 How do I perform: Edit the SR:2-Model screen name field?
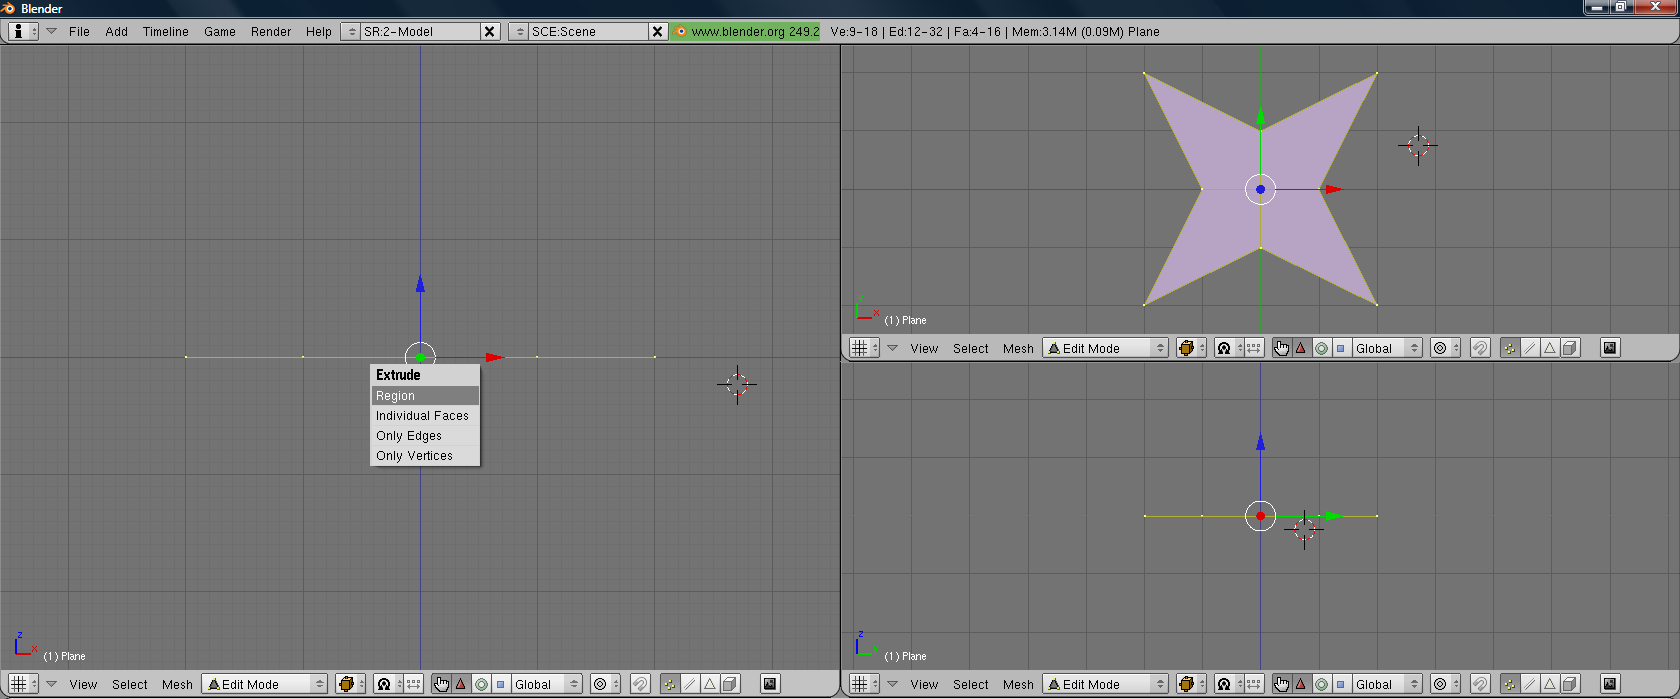(x=420, y=32)
